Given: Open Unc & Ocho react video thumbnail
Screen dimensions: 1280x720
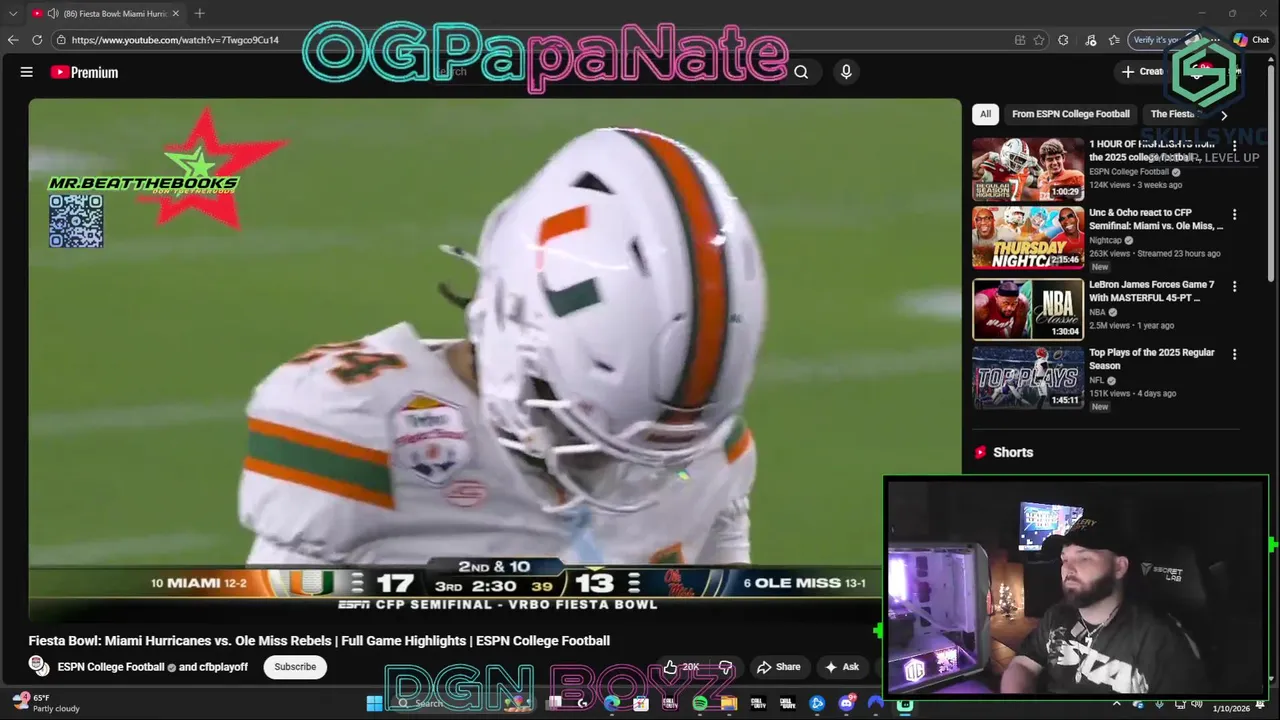Looking at the screenshot, I should (x=1028, y=238).
